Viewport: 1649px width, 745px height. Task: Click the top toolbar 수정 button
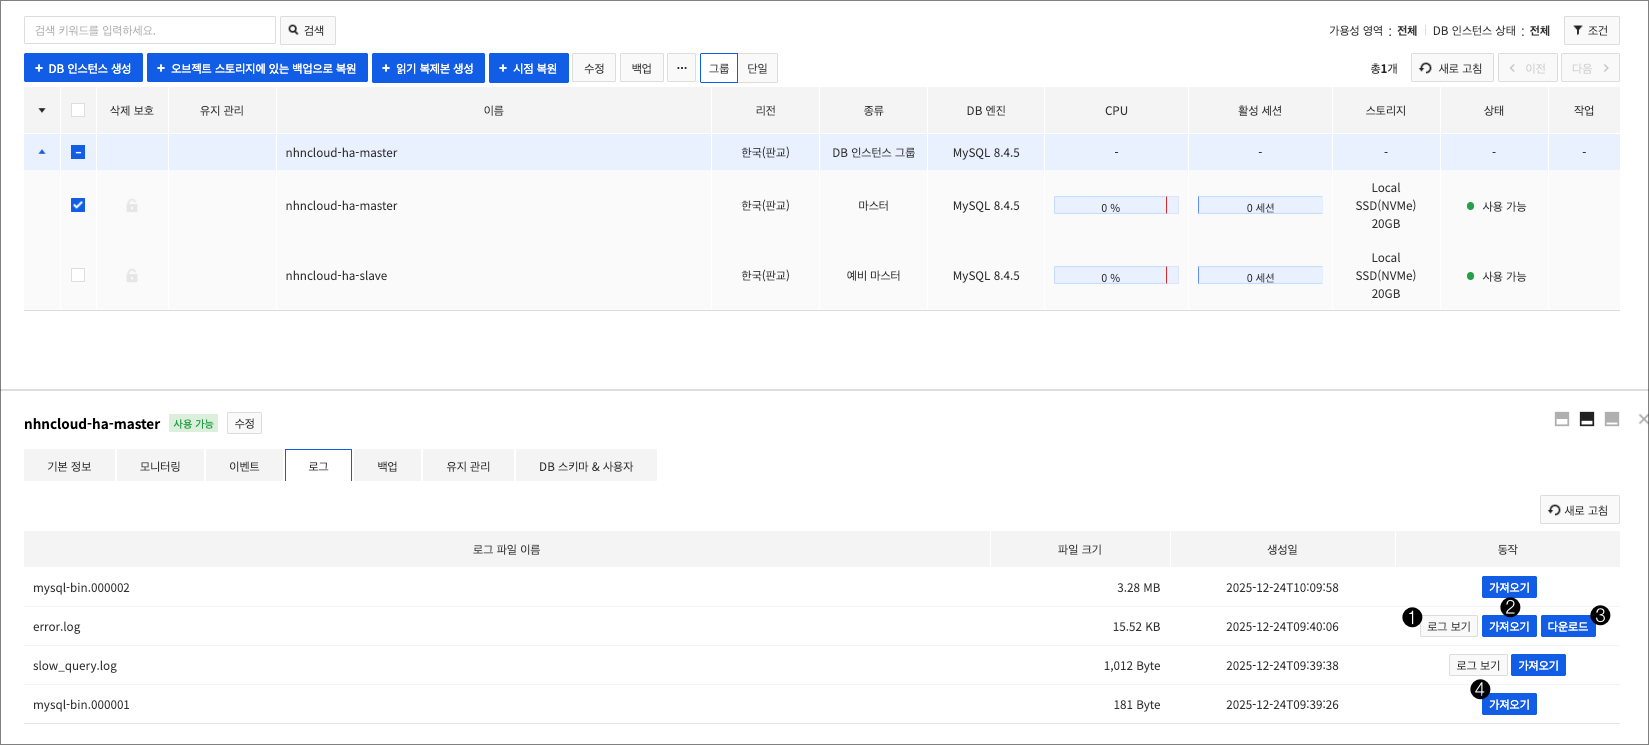tap(594, 68)
